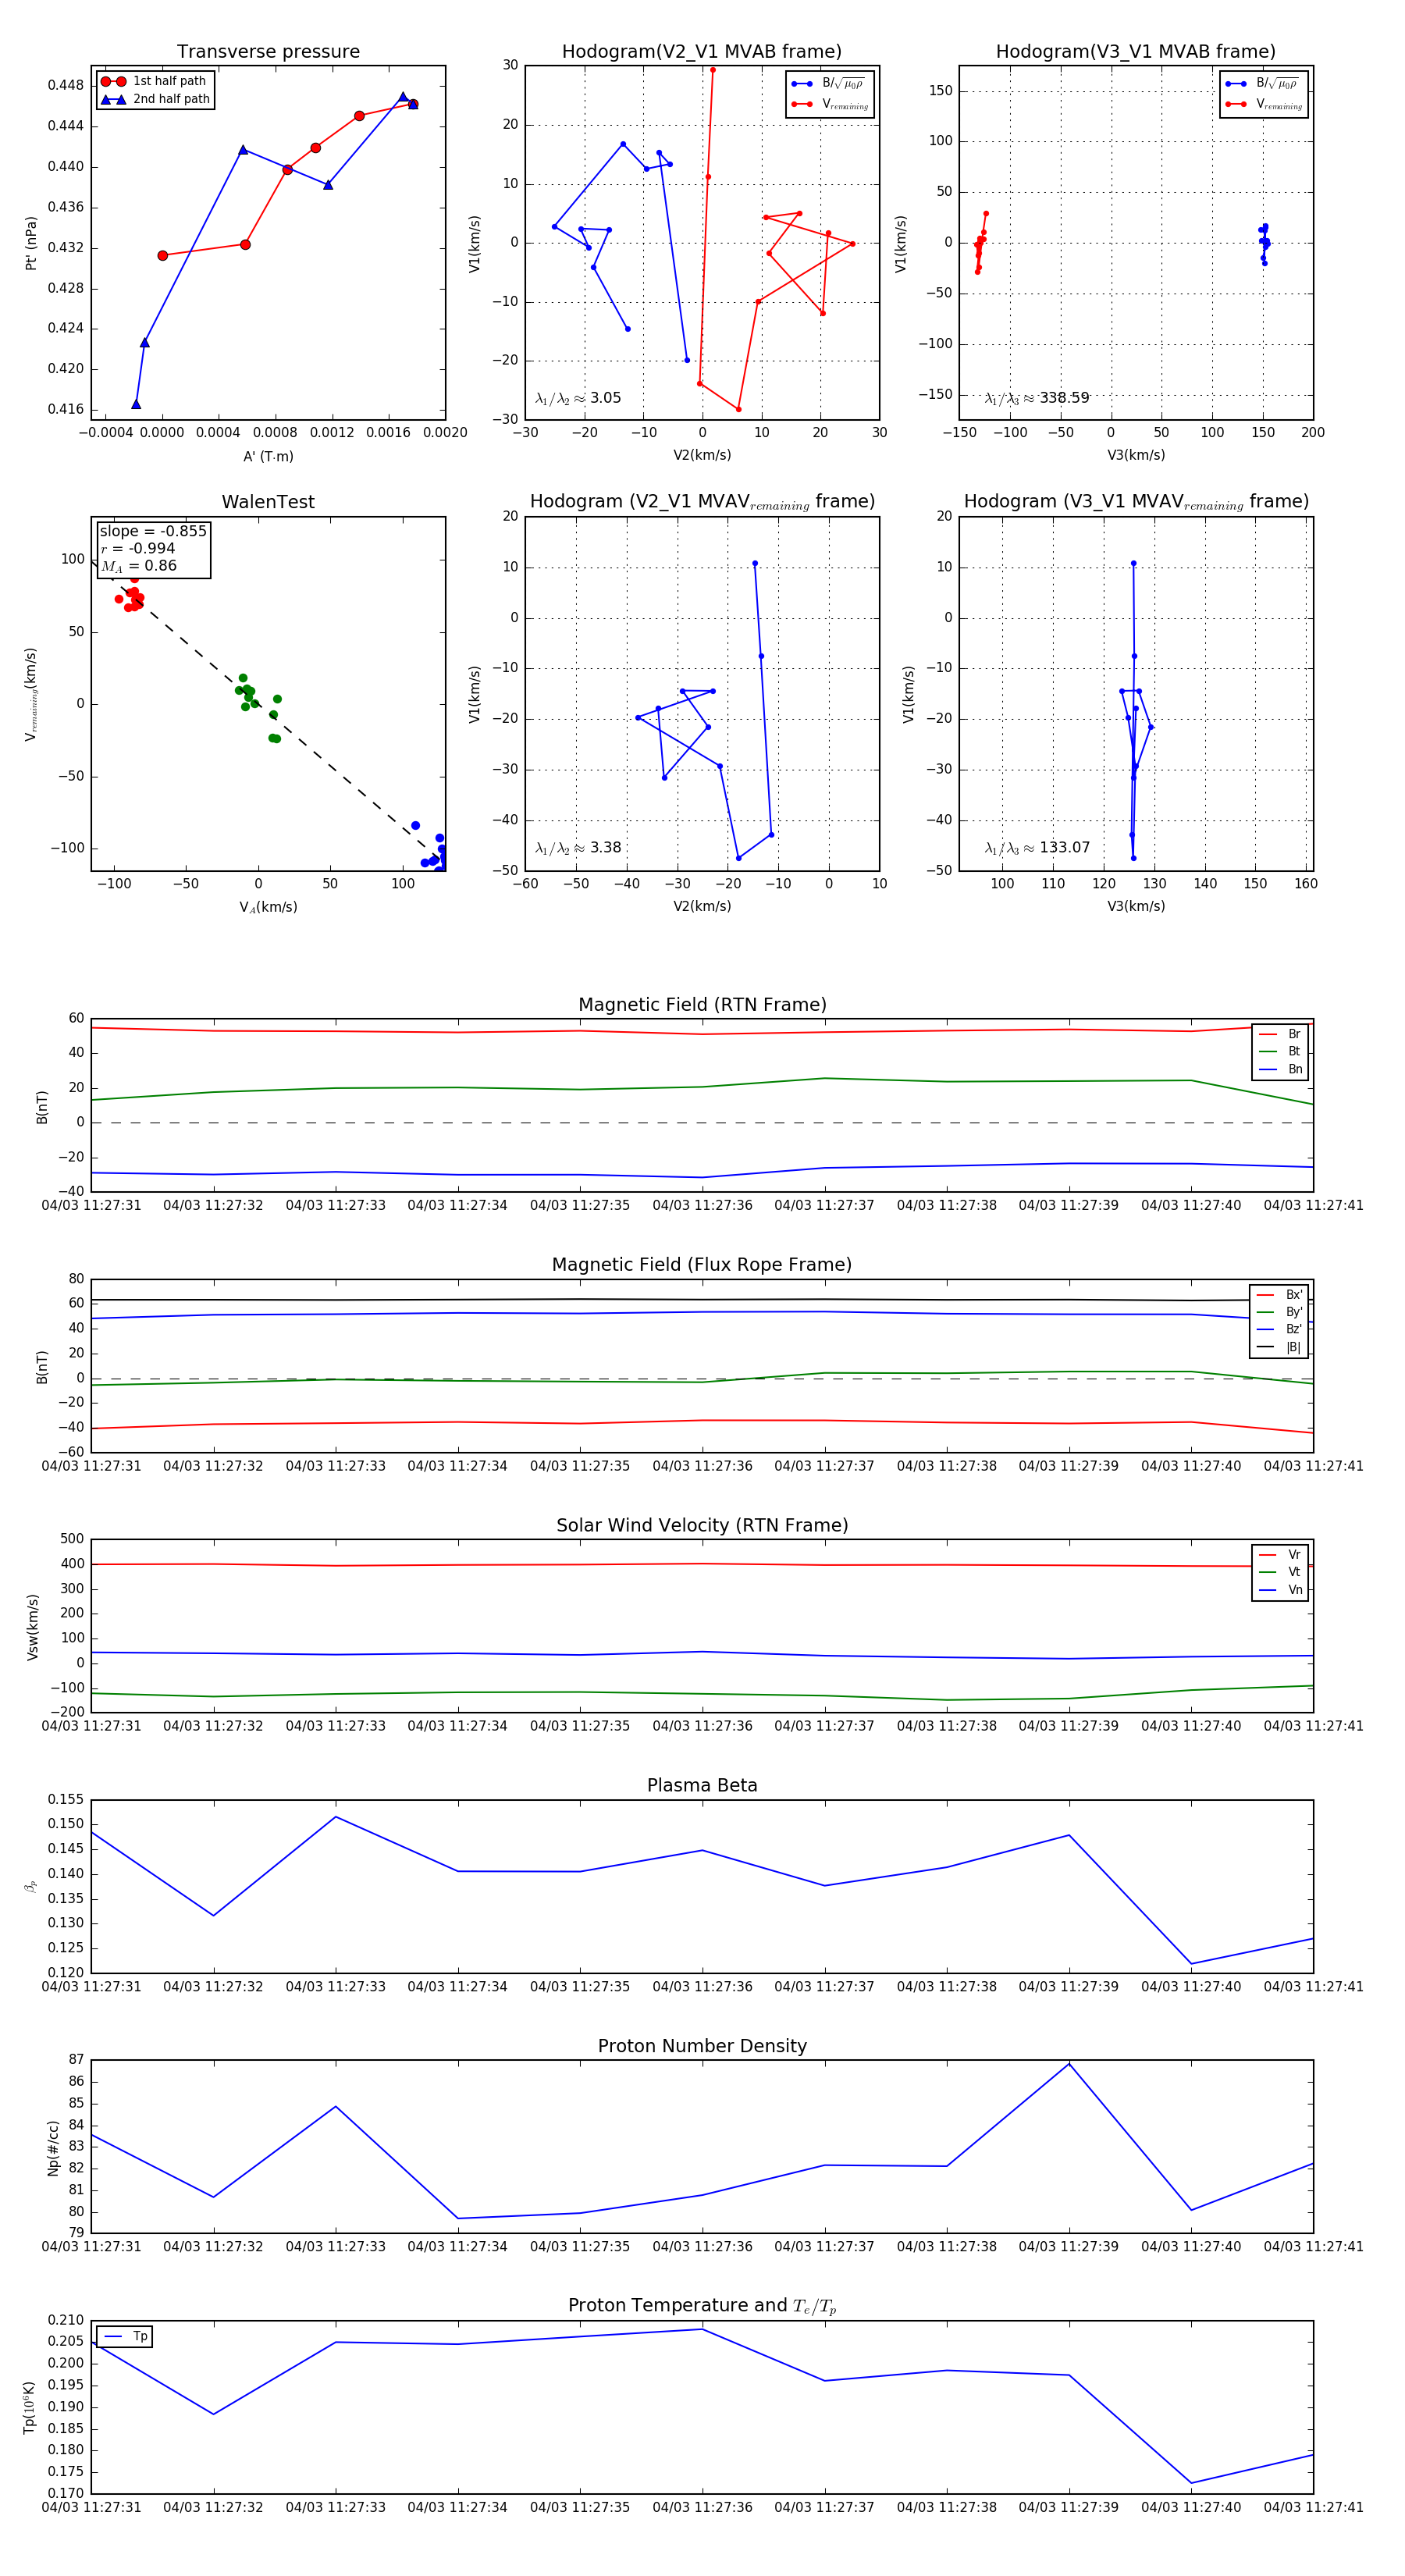This screenshot has width=1405, height=2576.
Task: Click the eigenvalue ratio annotation reading 338.59
Action: pos(1037,398)
